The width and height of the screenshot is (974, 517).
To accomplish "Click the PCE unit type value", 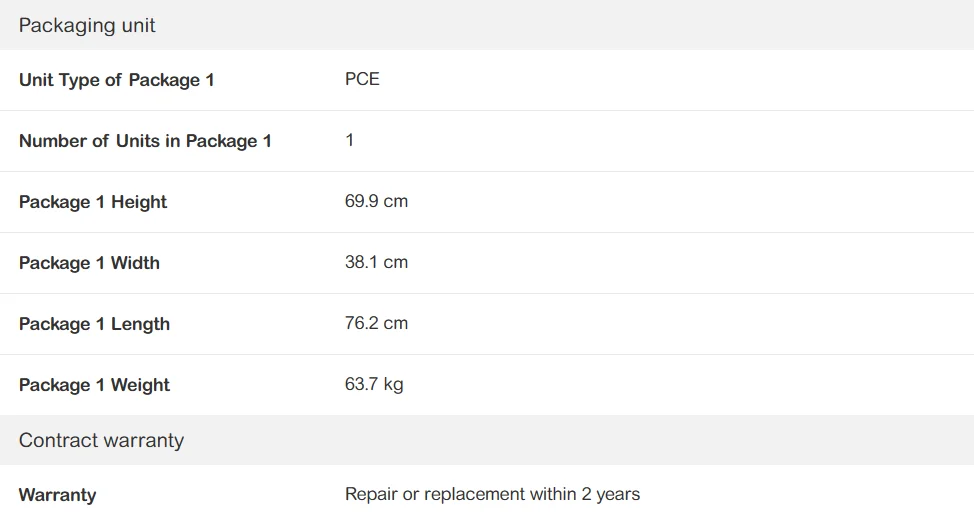I will point(362,79).
